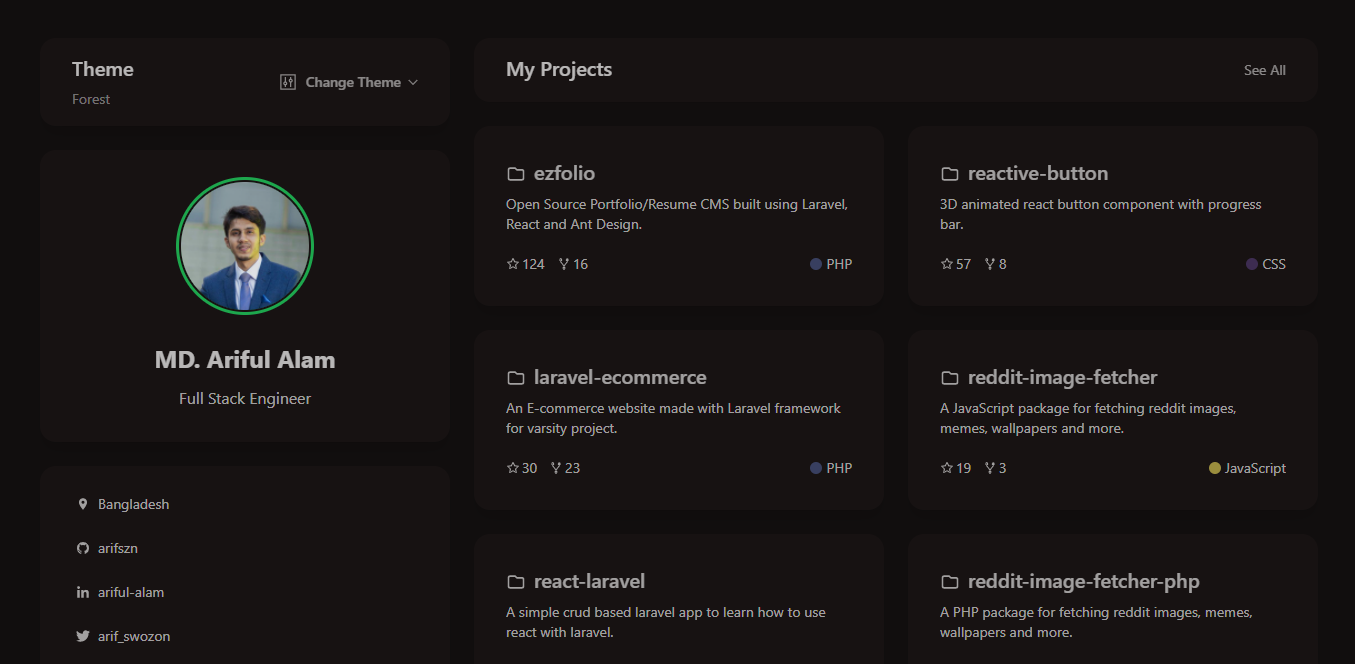Click the fork icon showing 8 on reactive-button
This screenshot has width=1355, height=664.
click(988, 263)
